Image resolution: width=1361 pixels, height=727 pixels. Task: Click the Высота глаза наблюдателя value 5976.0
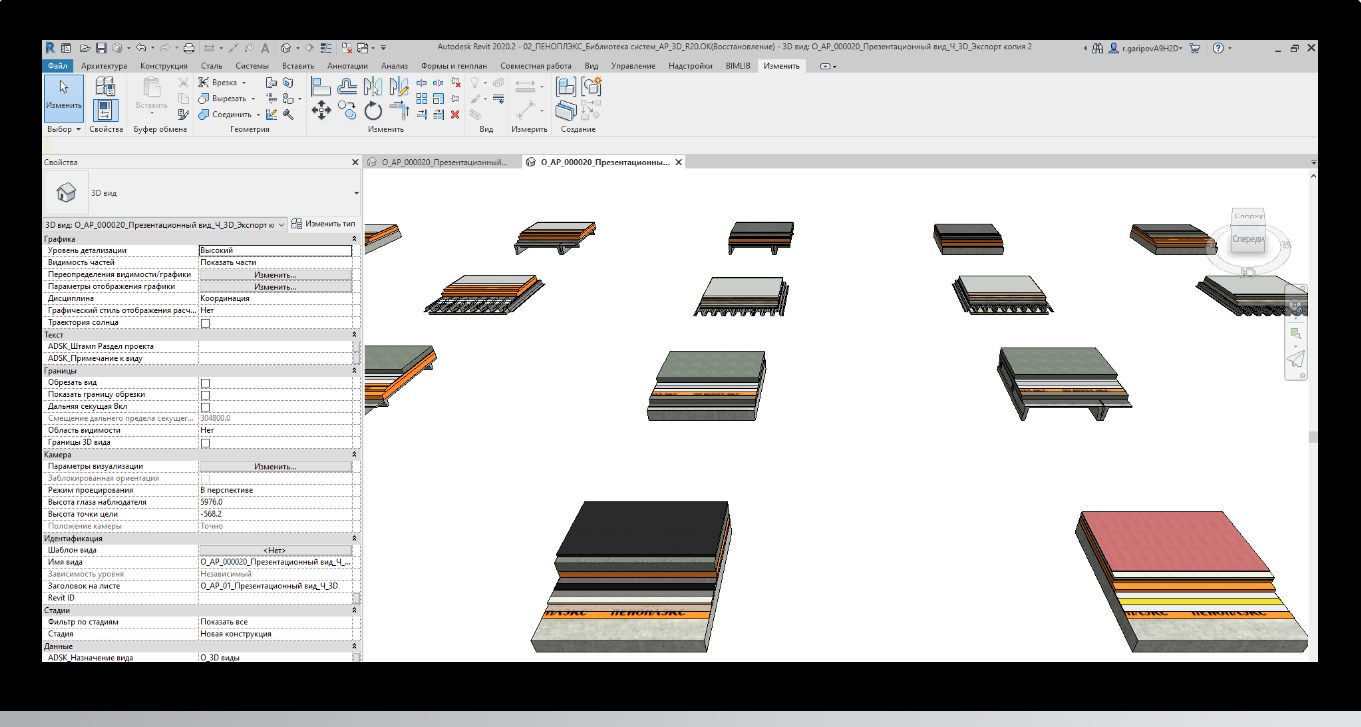click(x=275, y=502)
